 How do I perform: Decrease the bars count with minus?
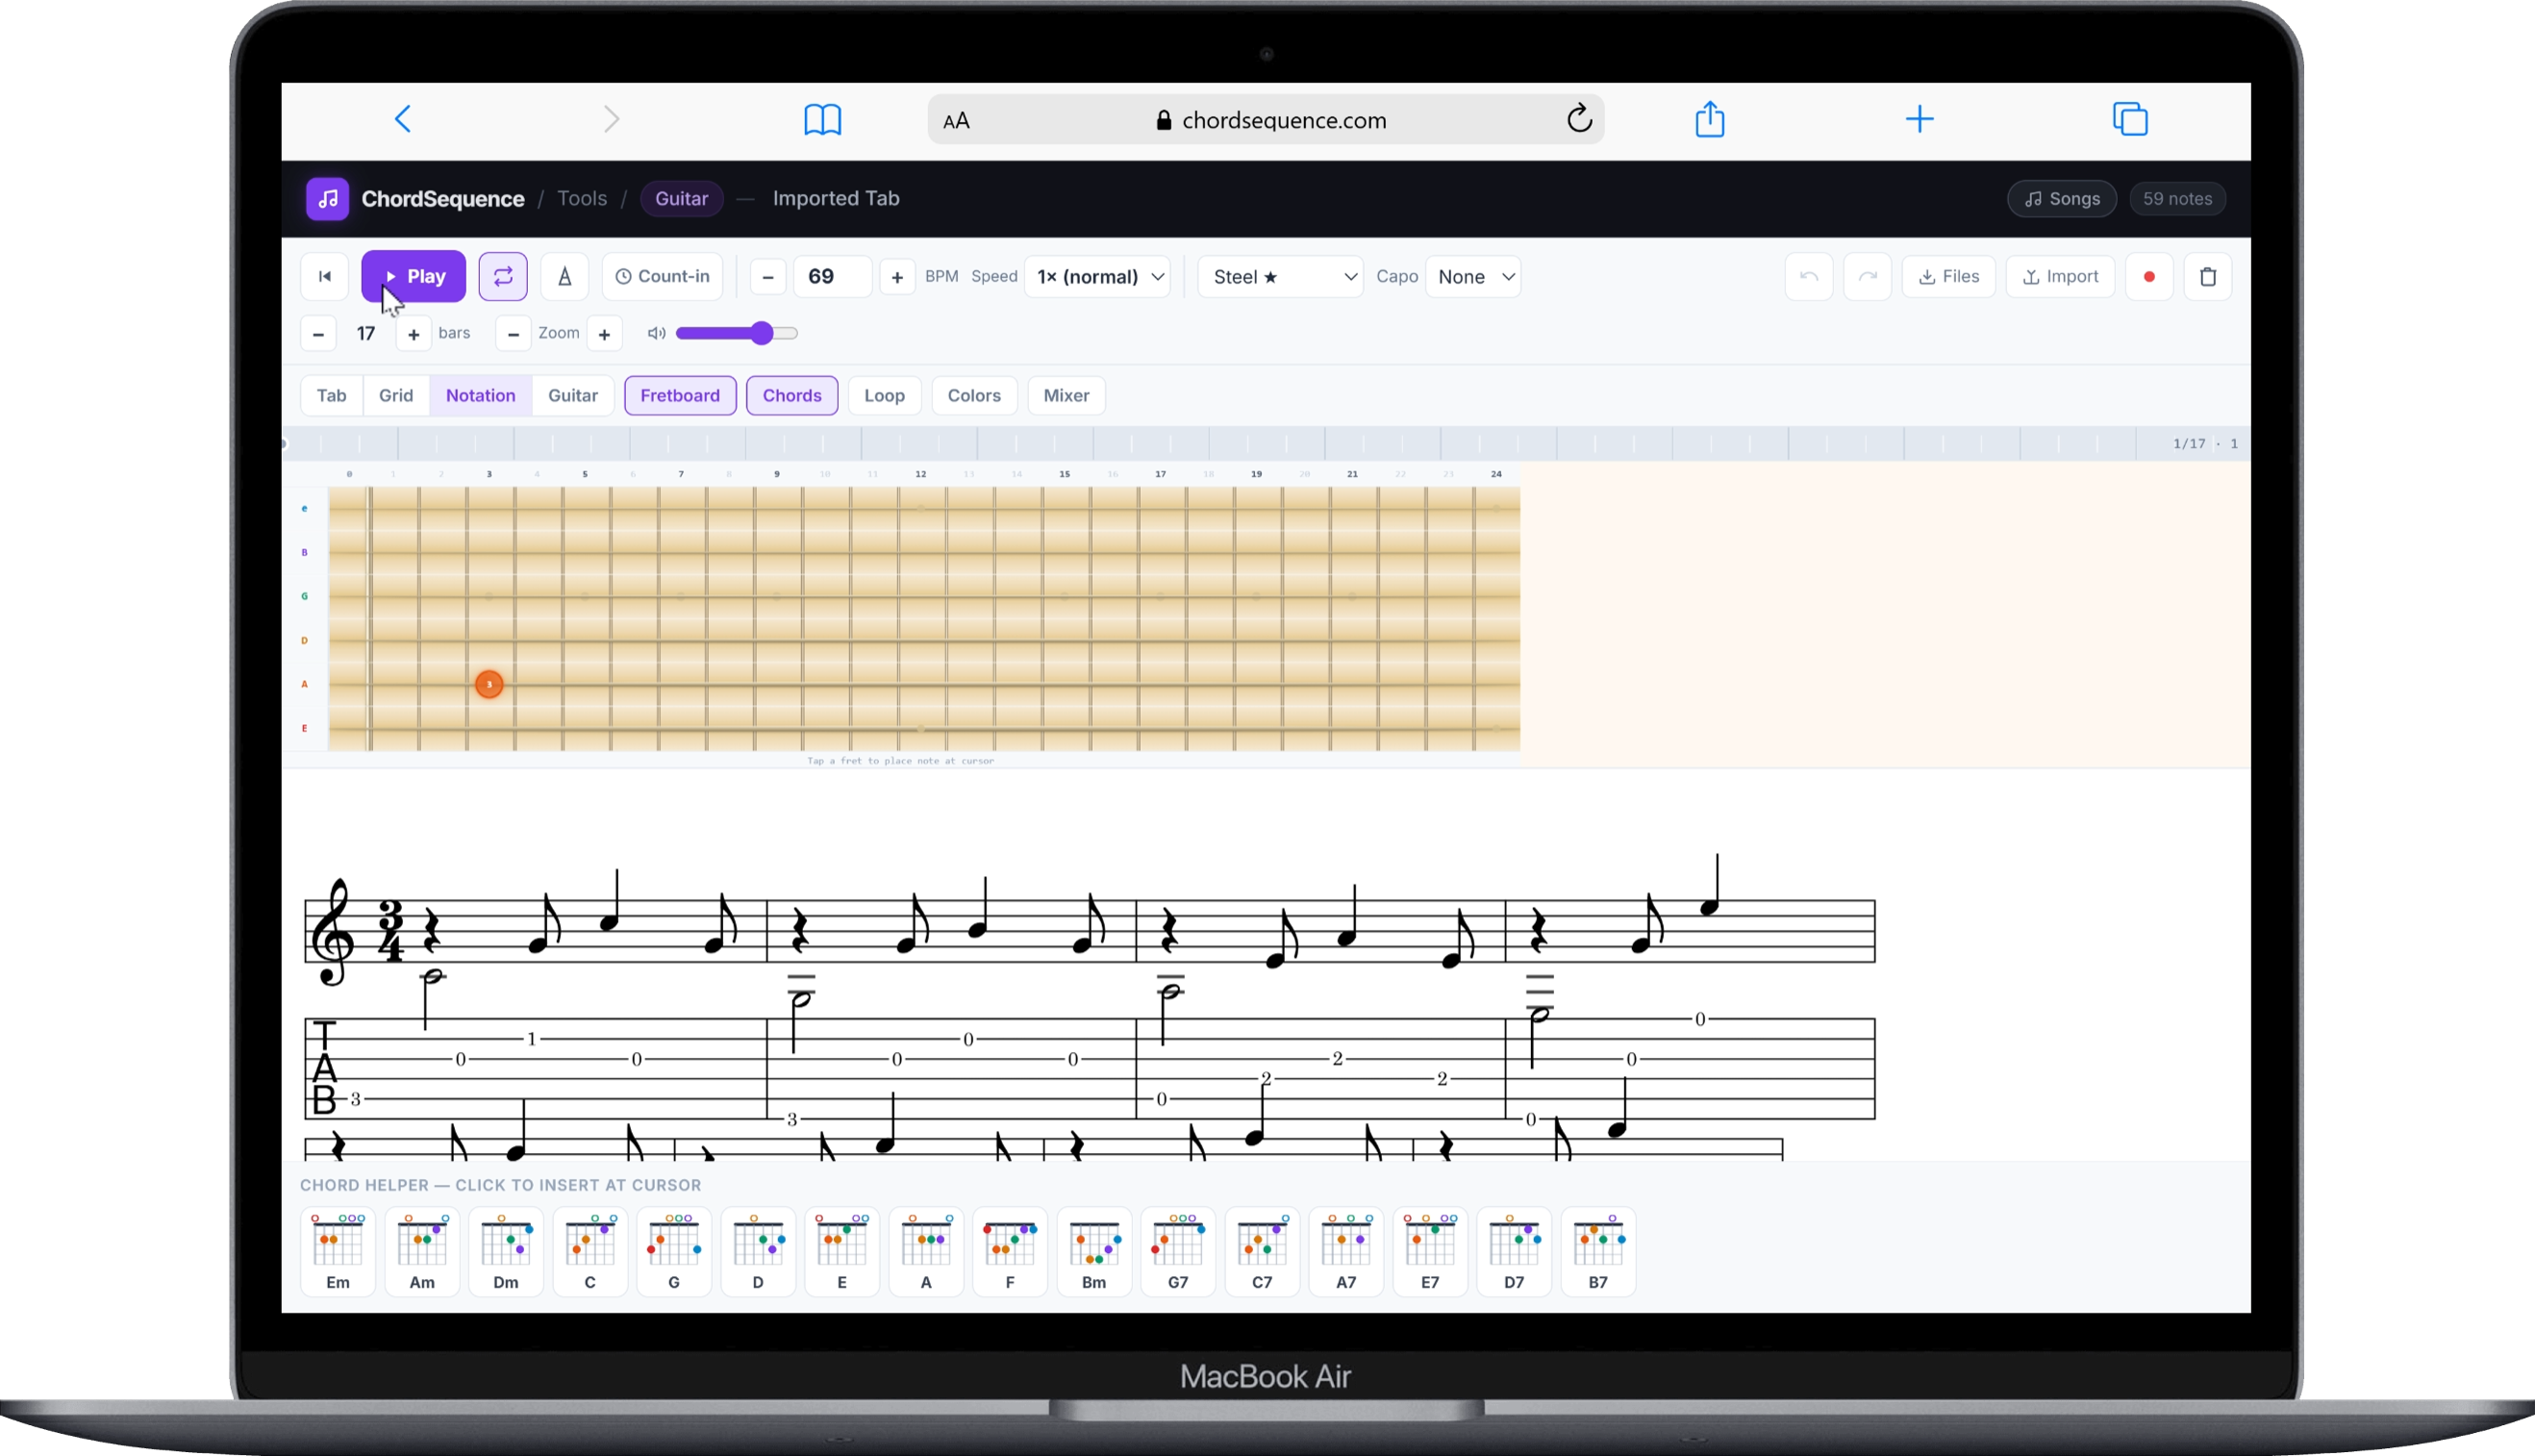pyautogui.click(x=318, y=334)
